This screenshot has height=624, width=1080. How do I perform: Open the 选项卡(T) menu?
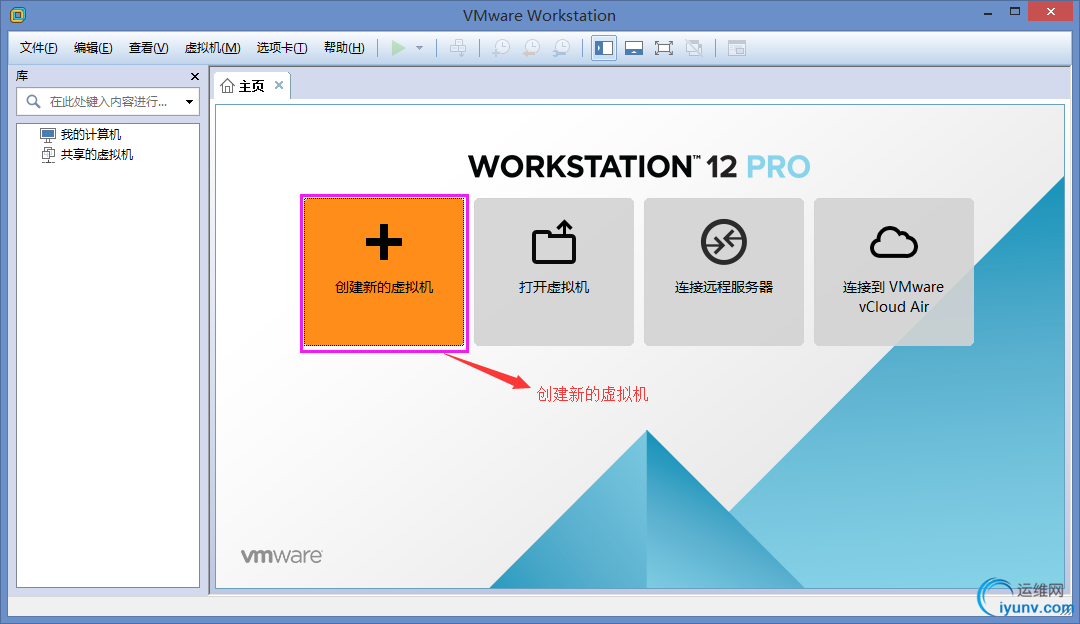282,48
